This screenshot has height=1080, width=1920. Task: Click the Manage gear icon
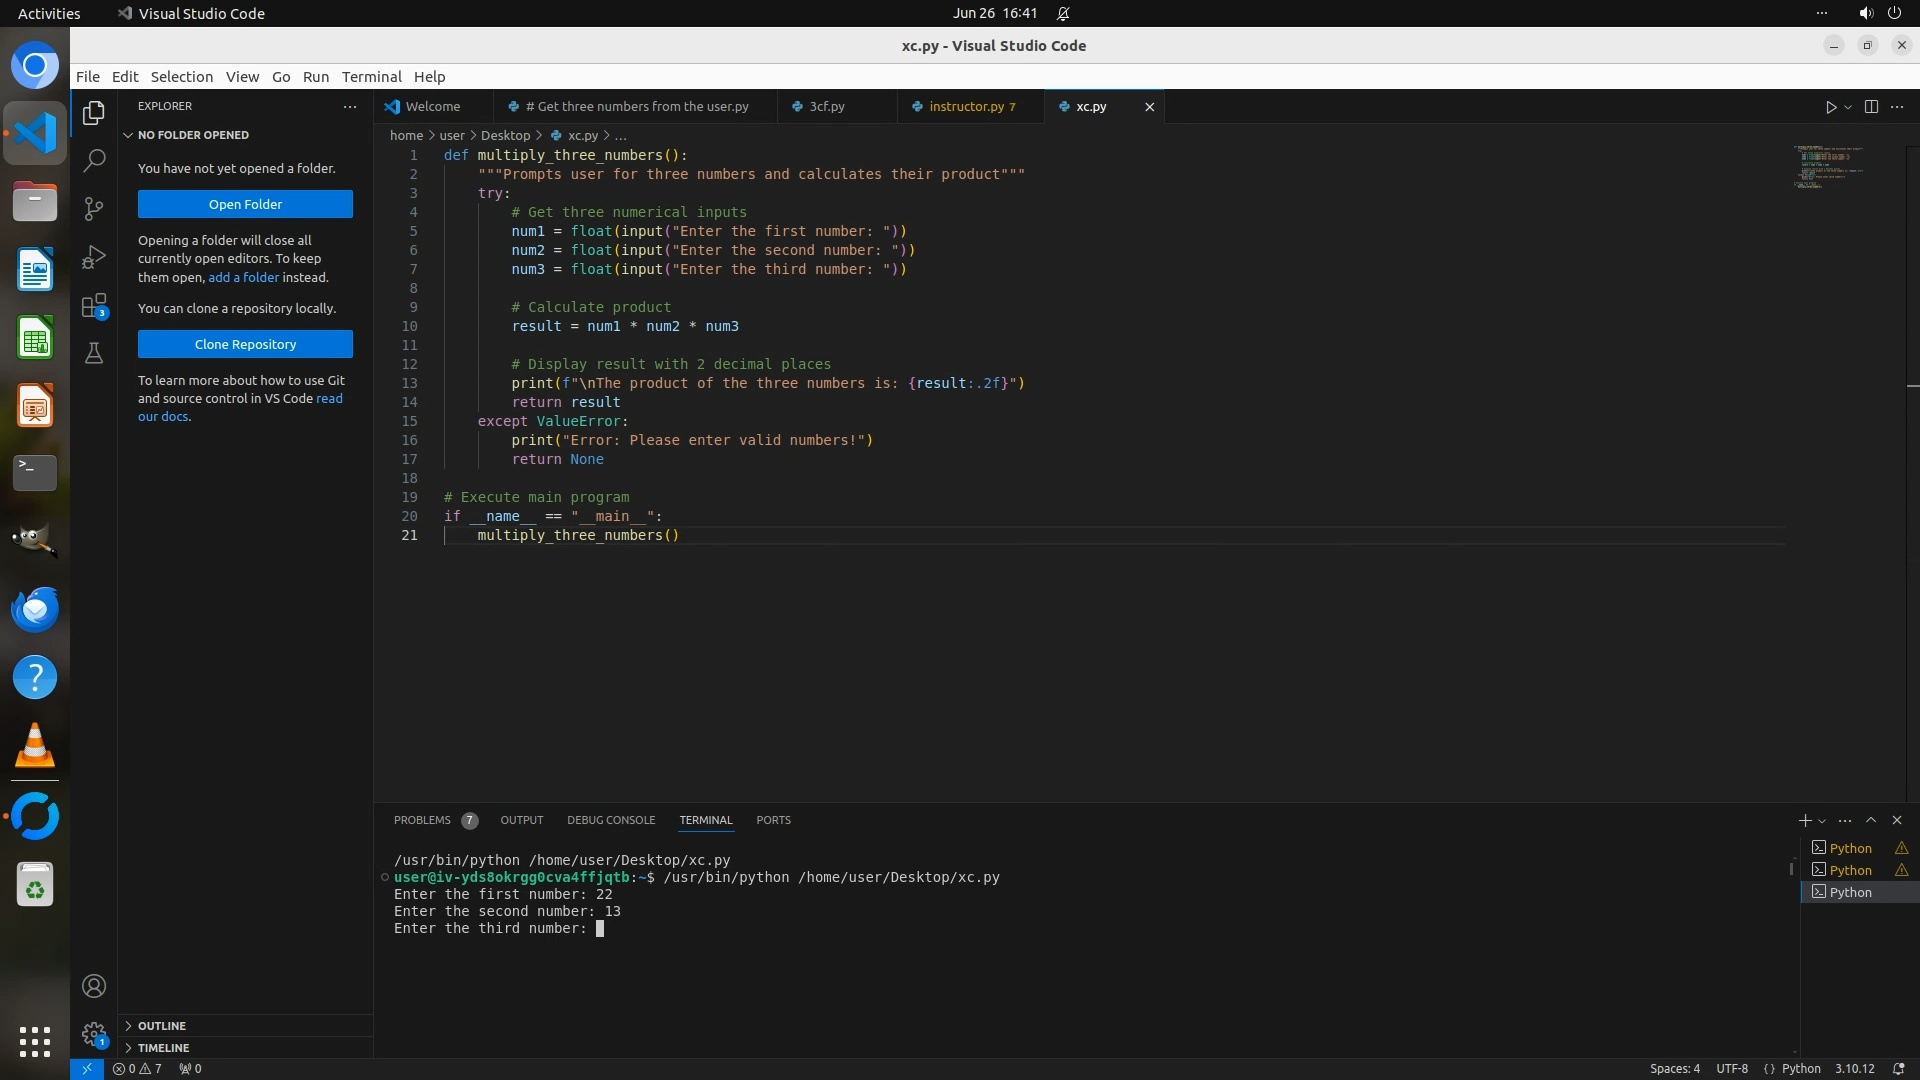point(94,1033)
